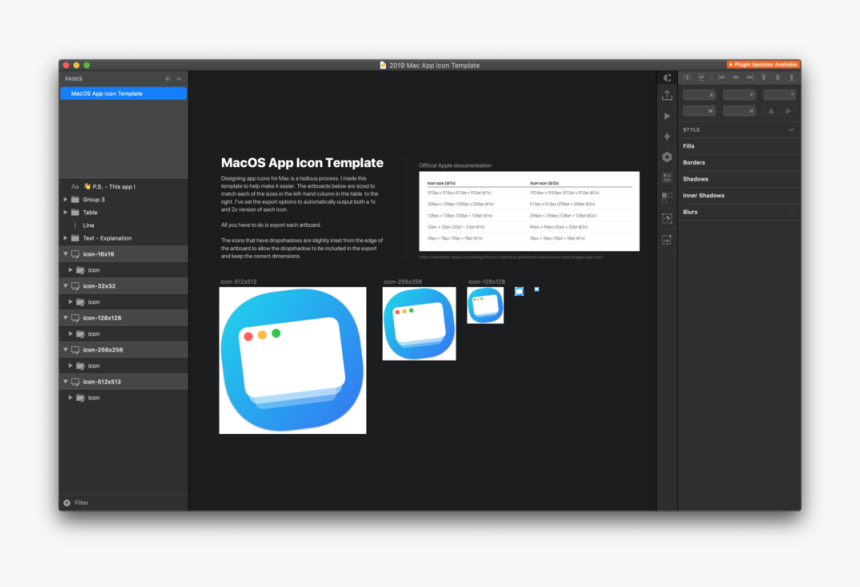This screenshot has width=860, height=587.
Task: Select the icon-256x256 artboard title on canvas
Action: 403,281
